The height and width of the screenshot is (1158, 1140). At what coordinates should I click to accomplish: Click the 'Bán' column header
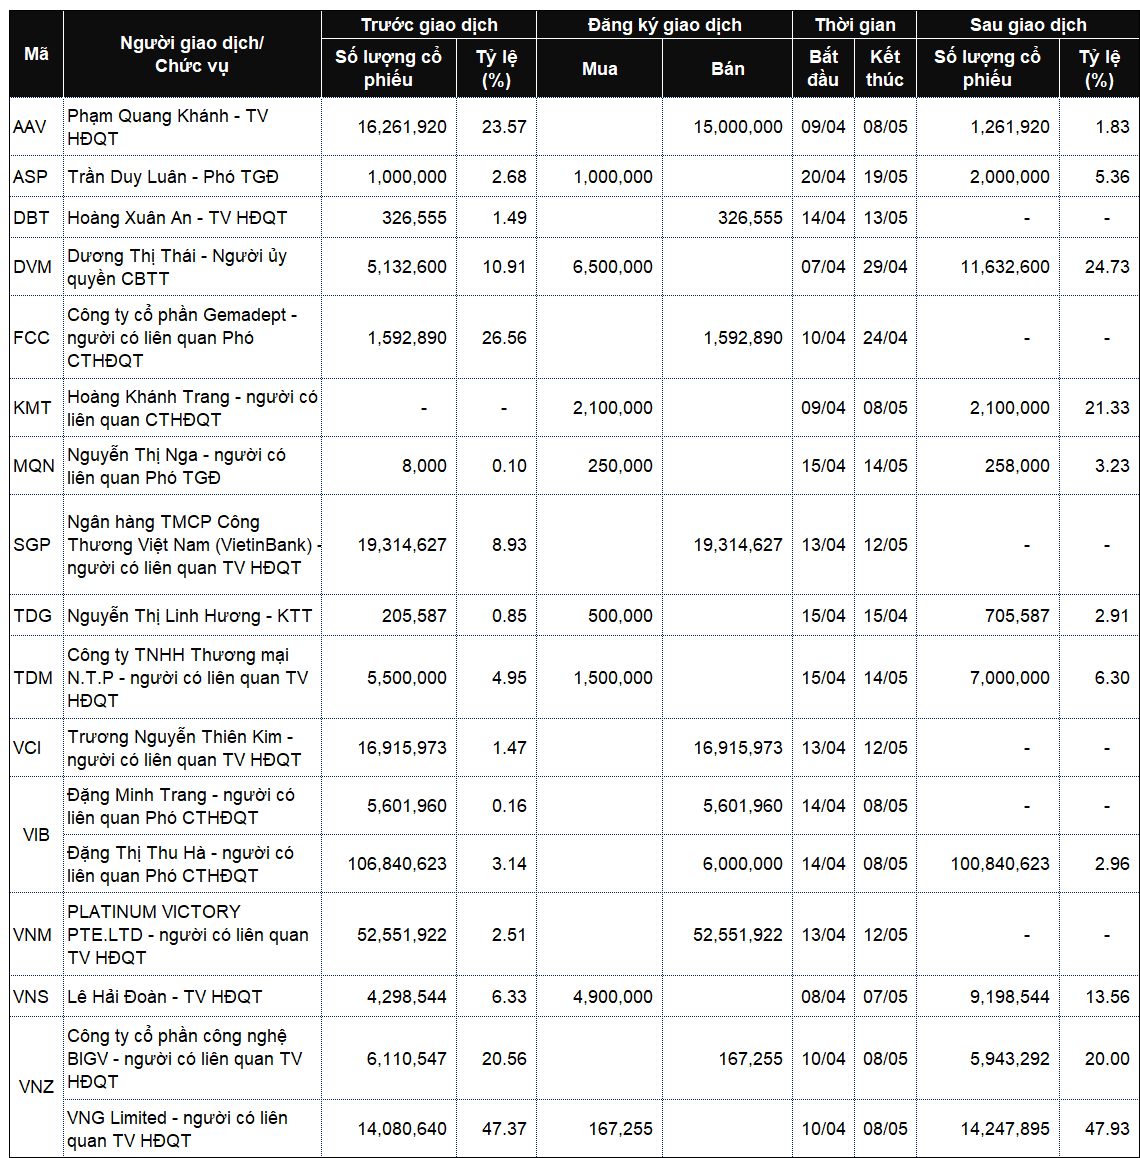click(727, 69)
